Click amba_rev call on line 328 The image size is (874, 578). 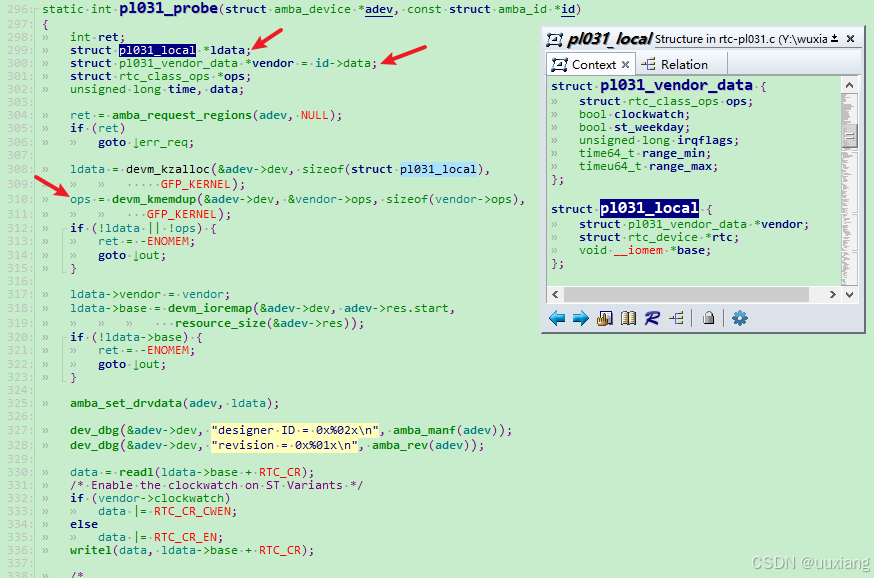400,445
